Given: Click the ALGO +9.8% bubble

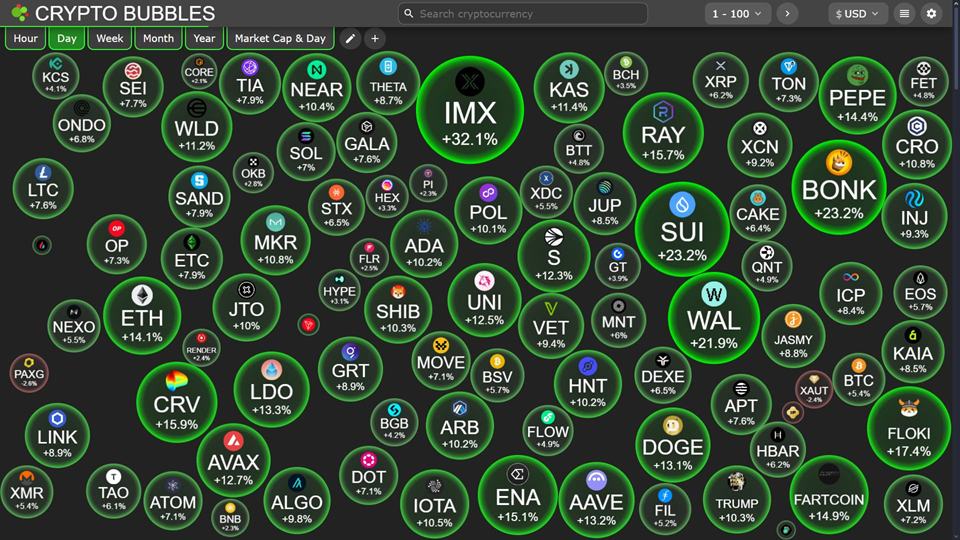Looking at the screenshot, I should click(x=297, y=500).
